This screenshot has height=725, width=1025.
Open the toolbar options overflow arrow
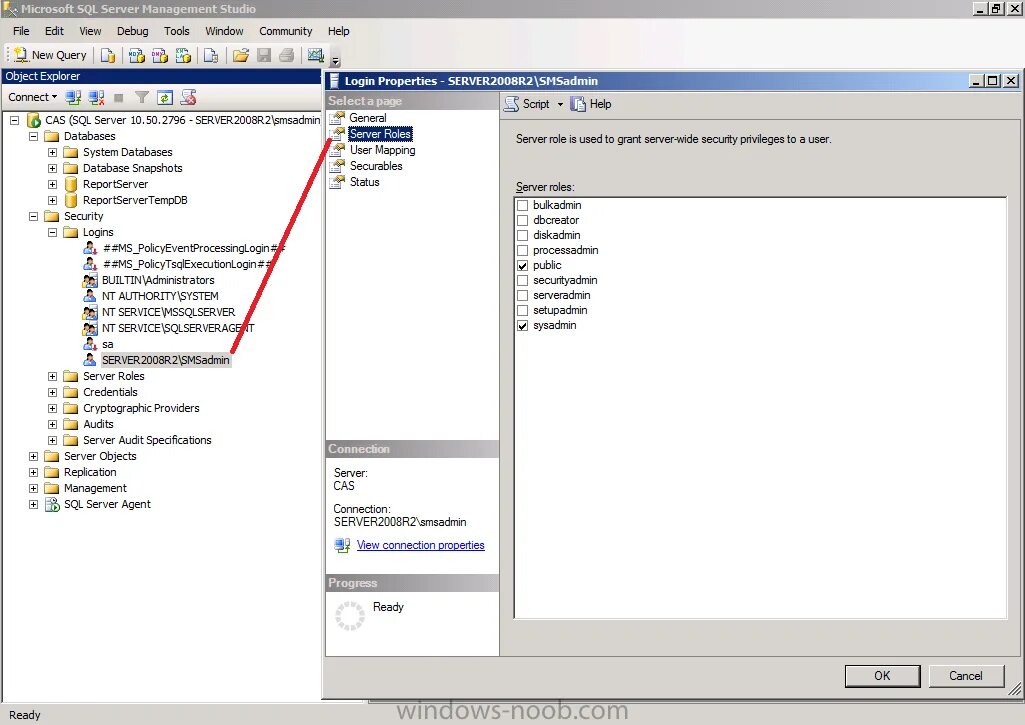pyautogui.click(x=335, y=61)
